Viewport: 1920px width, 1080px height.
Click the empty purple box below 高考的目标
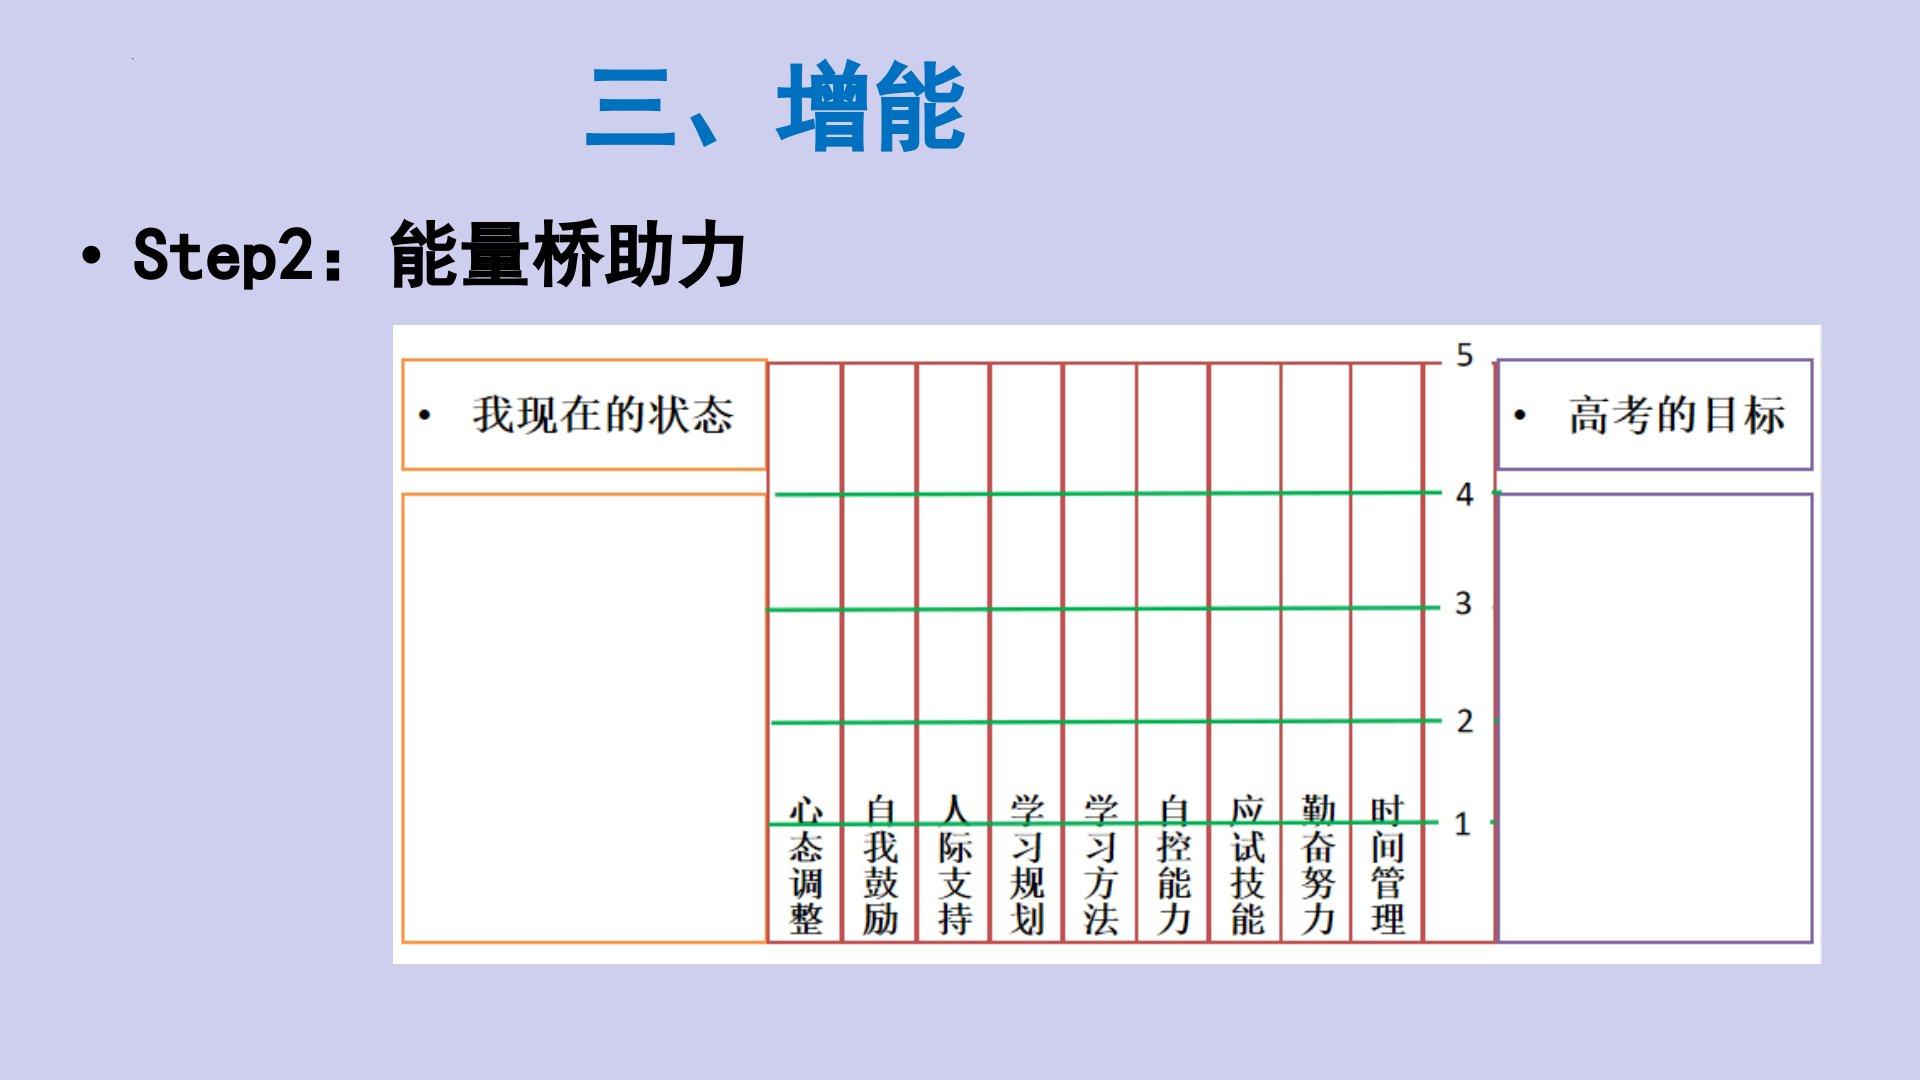pos(1654,717)
